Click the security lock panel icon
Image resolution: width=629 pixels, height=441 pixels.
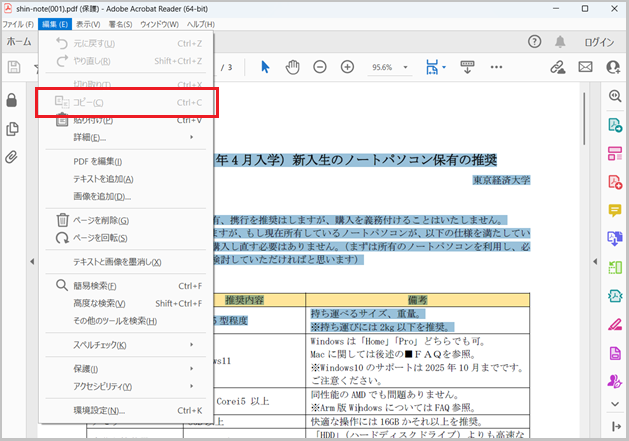tap(12, 100)
